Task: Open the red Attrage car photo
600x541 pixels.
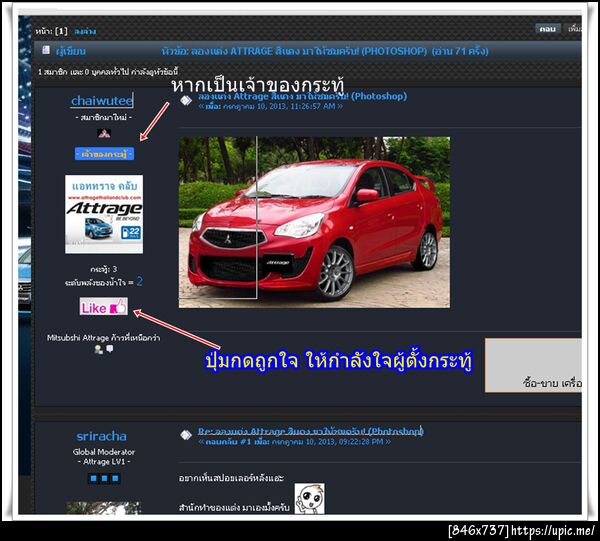Action: tap(314, 222)
